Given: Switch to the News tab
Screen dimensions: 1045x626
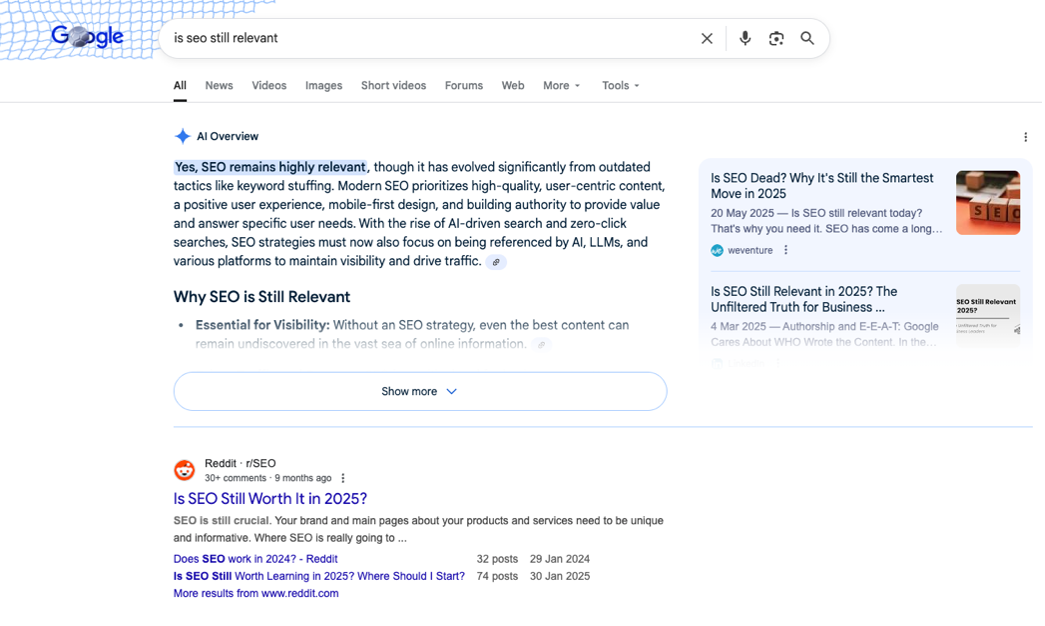Looking at the screenshot, I should 219,86.
